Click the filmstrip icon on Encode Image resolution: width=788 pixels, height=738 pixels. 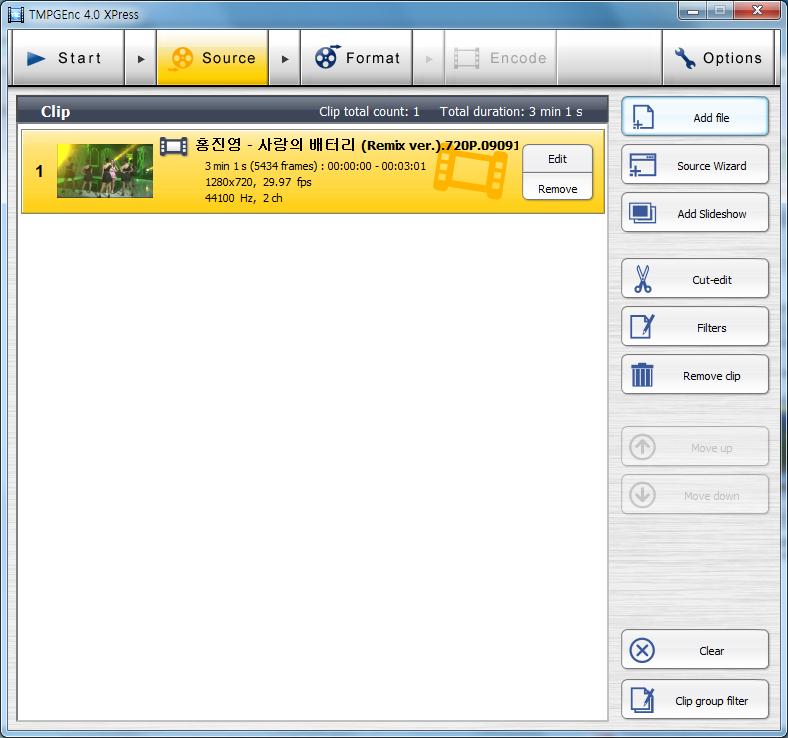[466, 58]
